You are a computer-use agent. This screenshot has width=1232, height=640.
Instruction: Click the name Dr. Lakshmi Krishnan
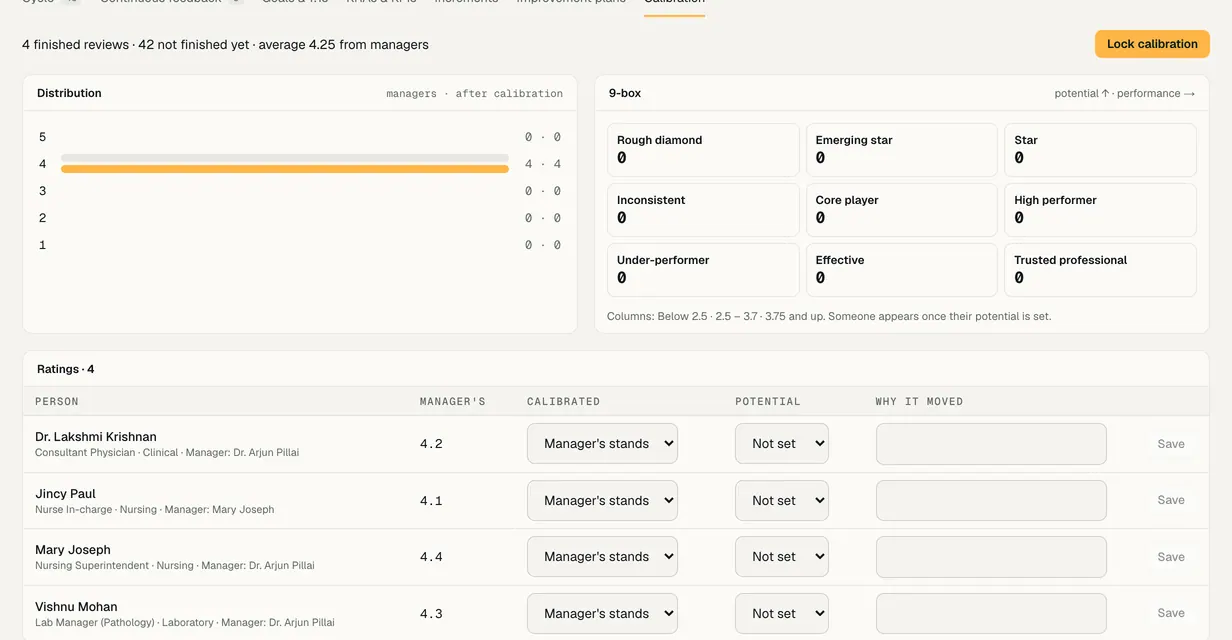click(x=96, y=437)
